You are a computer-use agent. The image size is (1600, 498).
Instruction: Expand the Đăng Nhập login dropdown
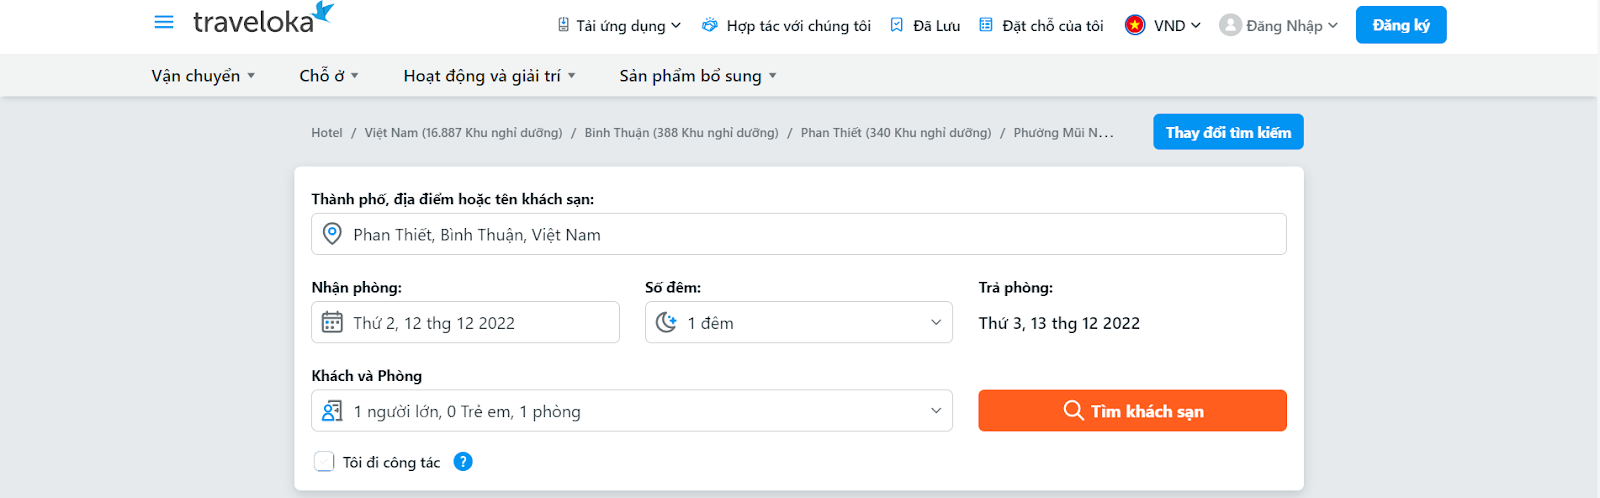(1278, 25)
